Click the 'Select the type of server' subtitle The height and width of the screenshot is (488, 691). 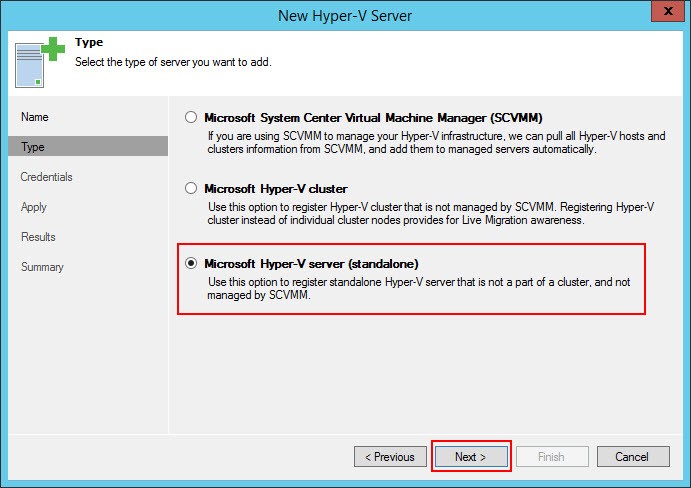173,62
